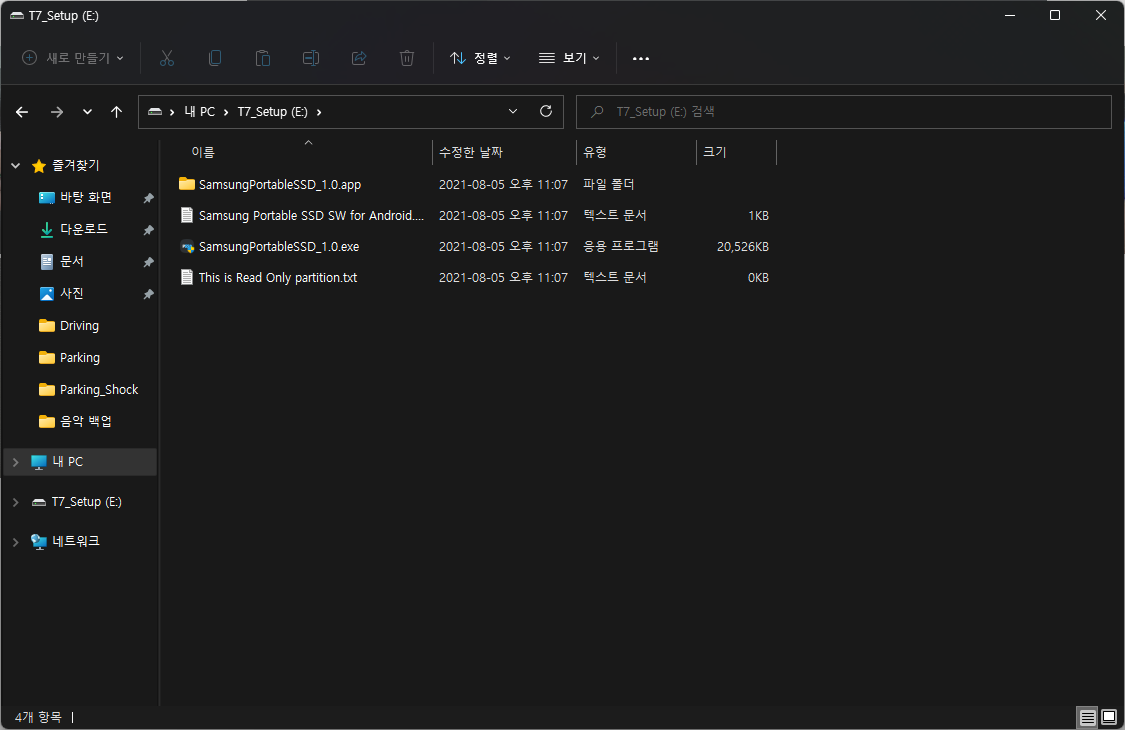This screenshot has width=1125, height=730.
Task: Open Desktop (바탕 화면) in sidebar
Action: [x=85, y=197]
